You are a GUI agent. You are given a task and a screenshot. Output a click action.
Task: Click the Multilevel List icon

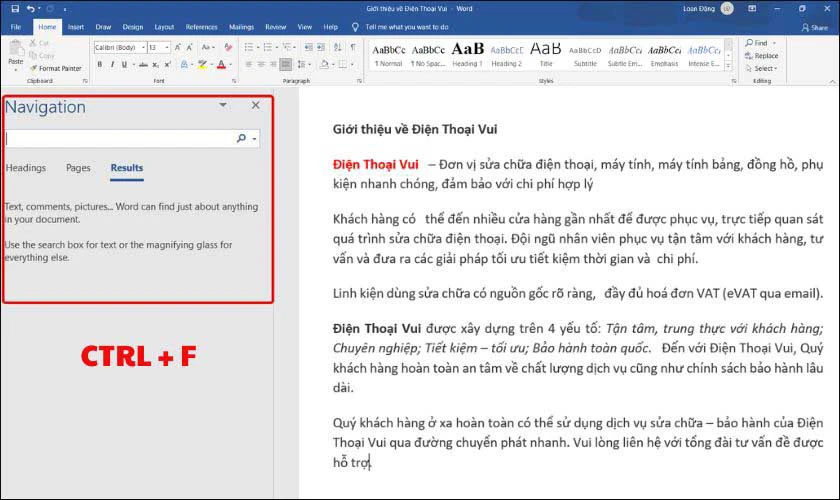(x=288, y=48)
